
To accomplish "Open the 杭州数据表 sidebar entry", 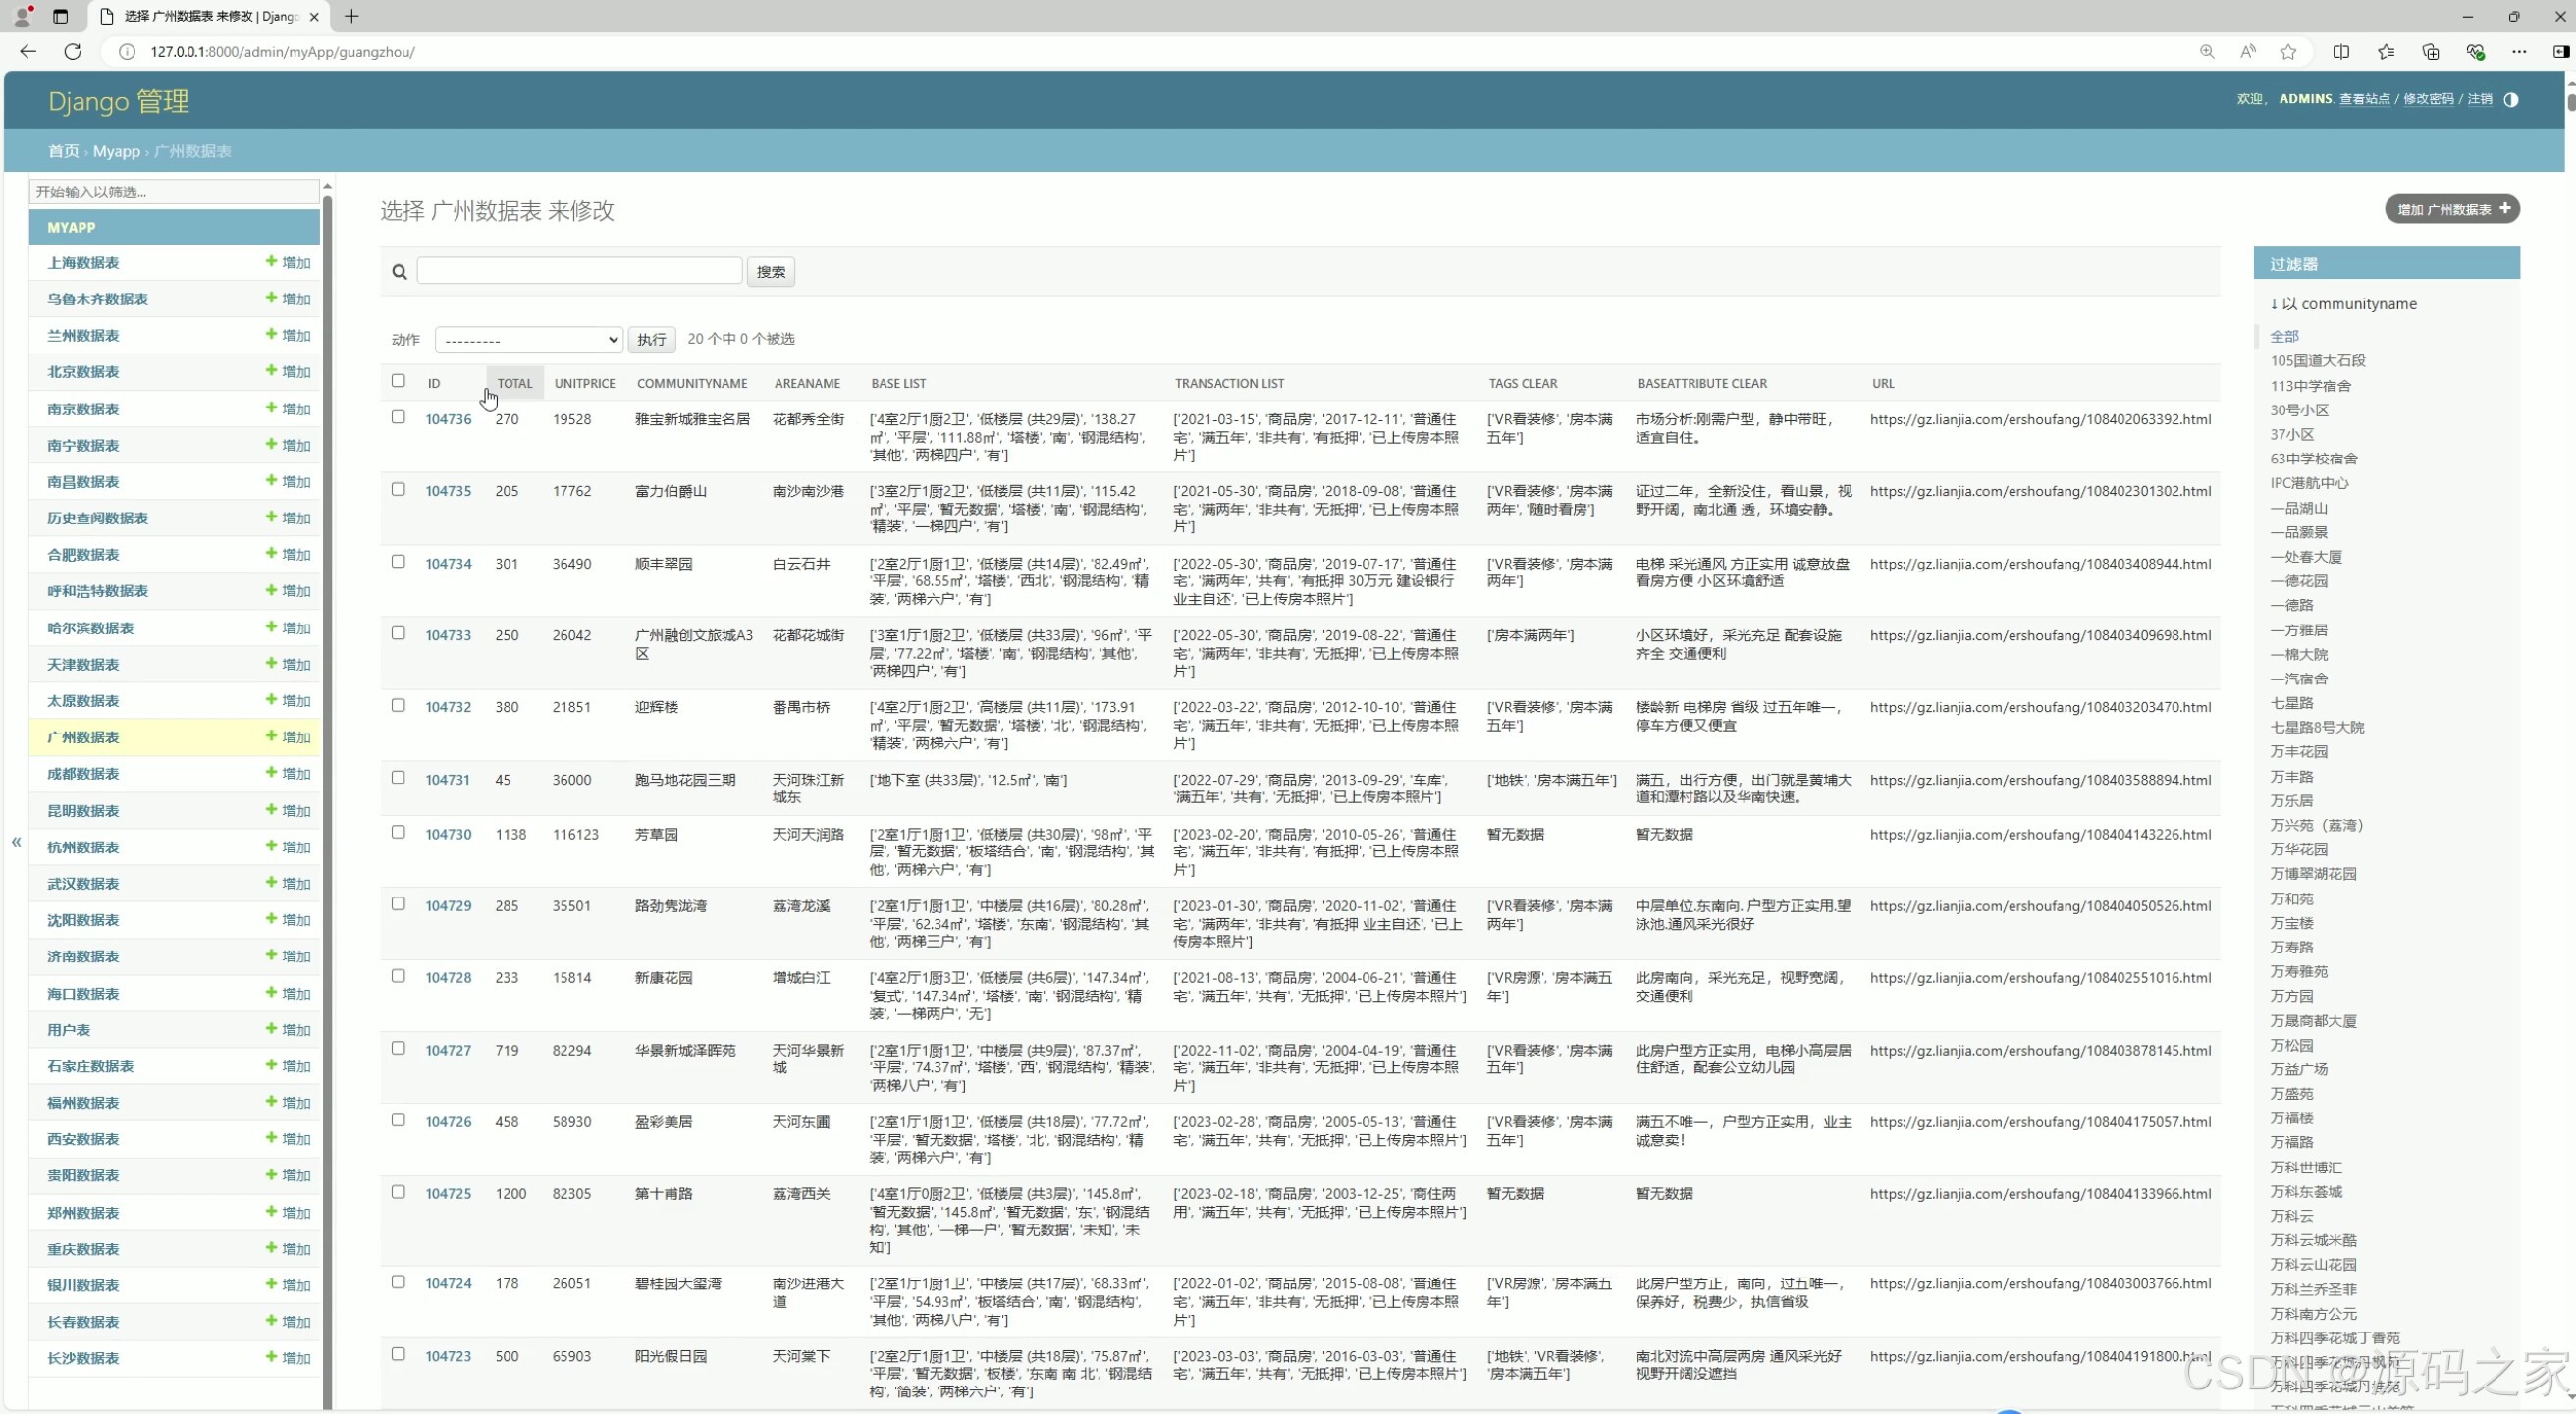I will click(x=83, y=847).
